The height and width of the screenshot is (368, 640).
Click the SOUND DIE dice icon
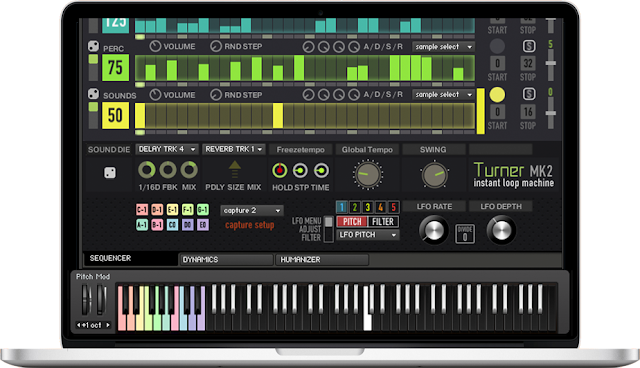[110, 173]
